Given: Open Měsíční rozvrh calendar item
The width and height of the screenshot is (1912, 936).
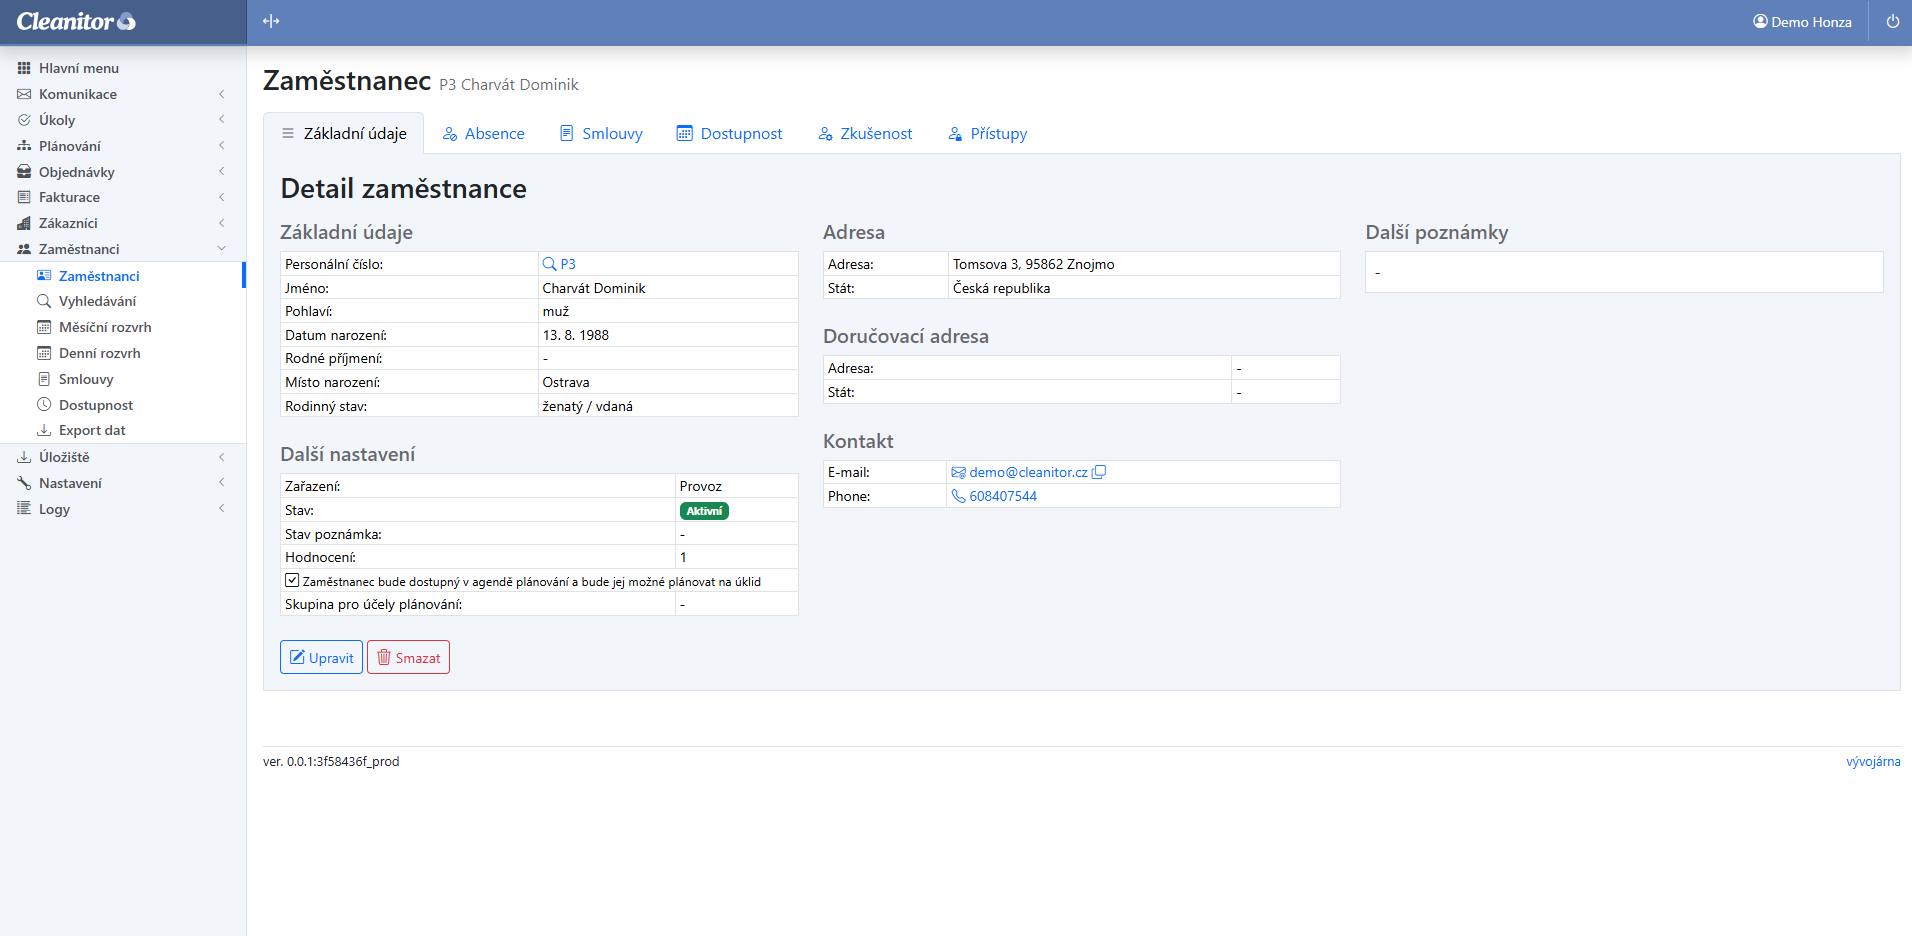Looking at the screenshot, I should [x=105, y=327].
